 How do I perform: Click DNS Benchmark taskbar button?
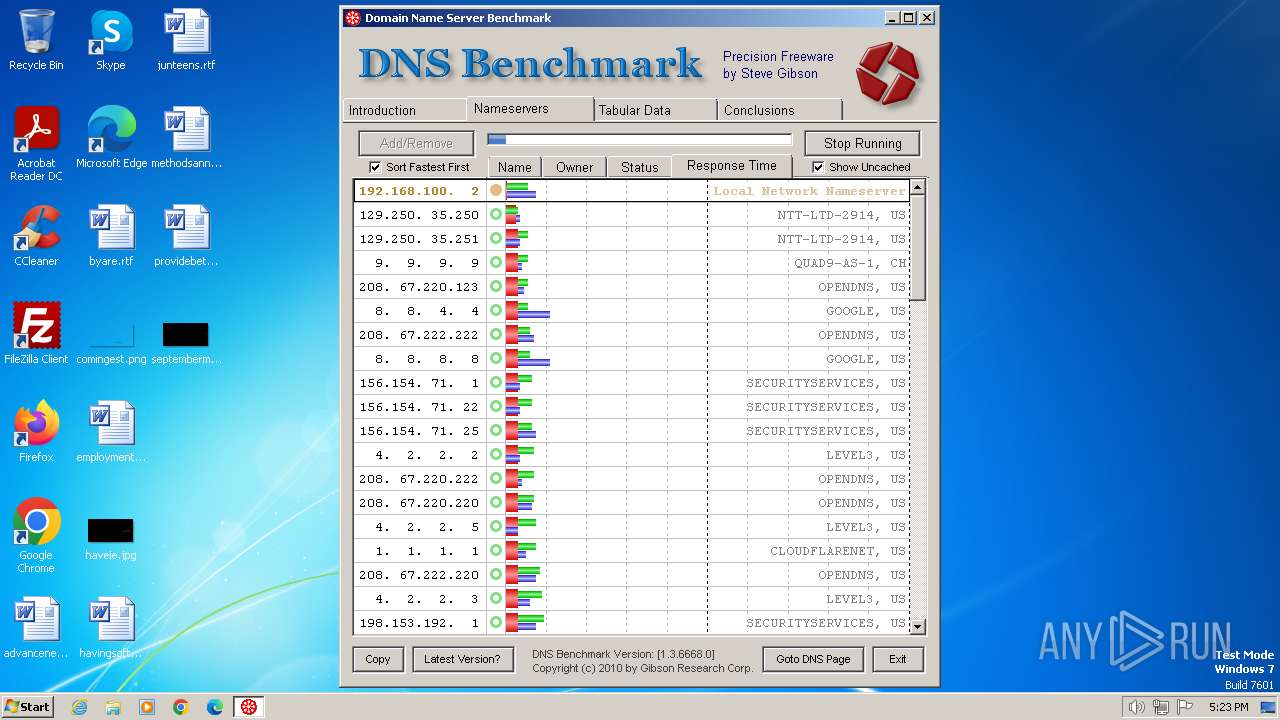(248, 707)
